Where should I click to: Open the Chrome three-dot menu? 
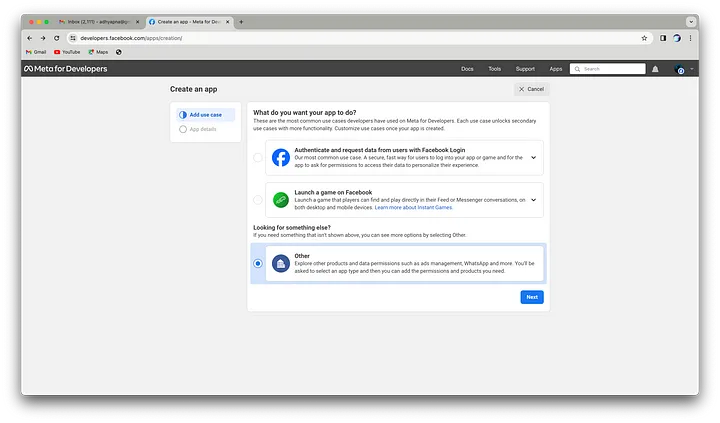click(690, 38)
